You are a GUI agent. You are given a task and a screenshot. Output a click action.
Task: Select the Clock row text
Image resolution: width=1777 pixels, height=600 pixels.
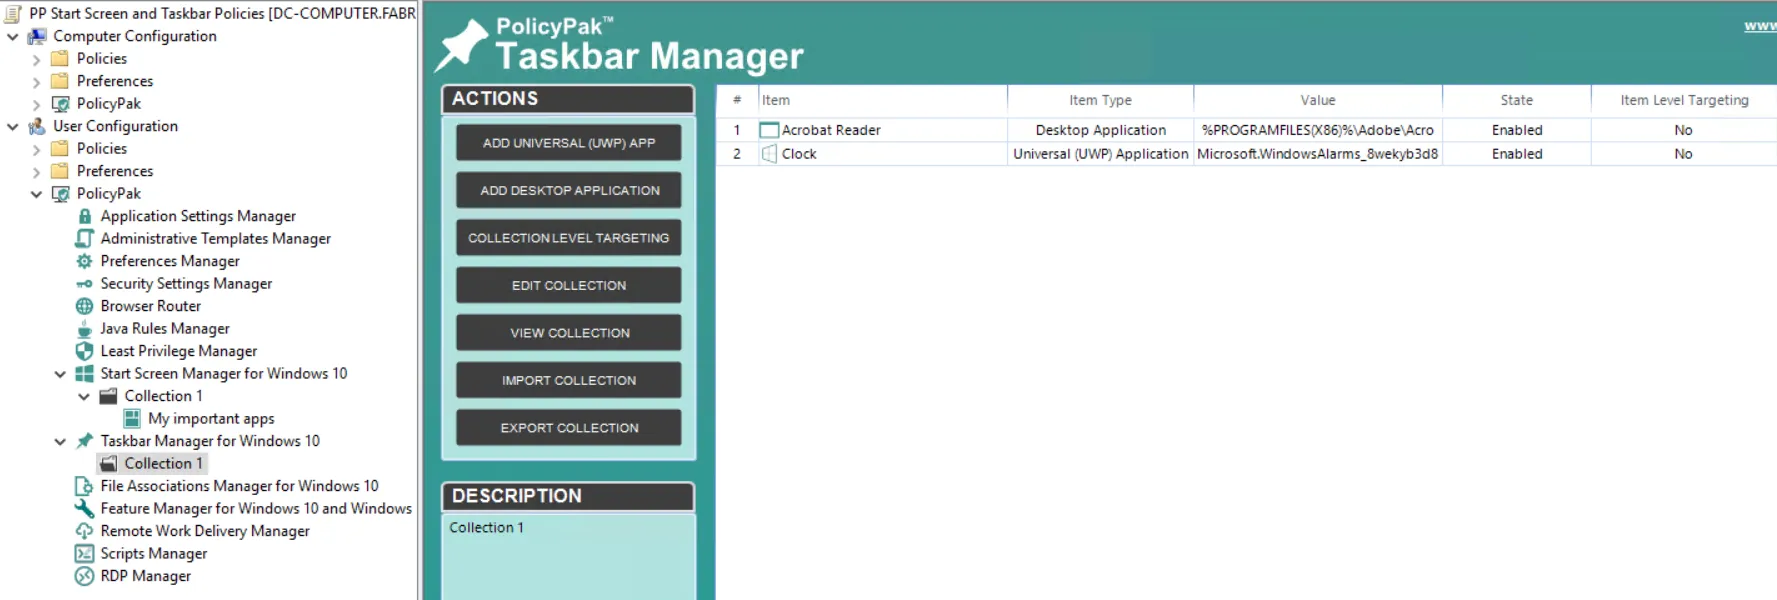tap(799, 154)
